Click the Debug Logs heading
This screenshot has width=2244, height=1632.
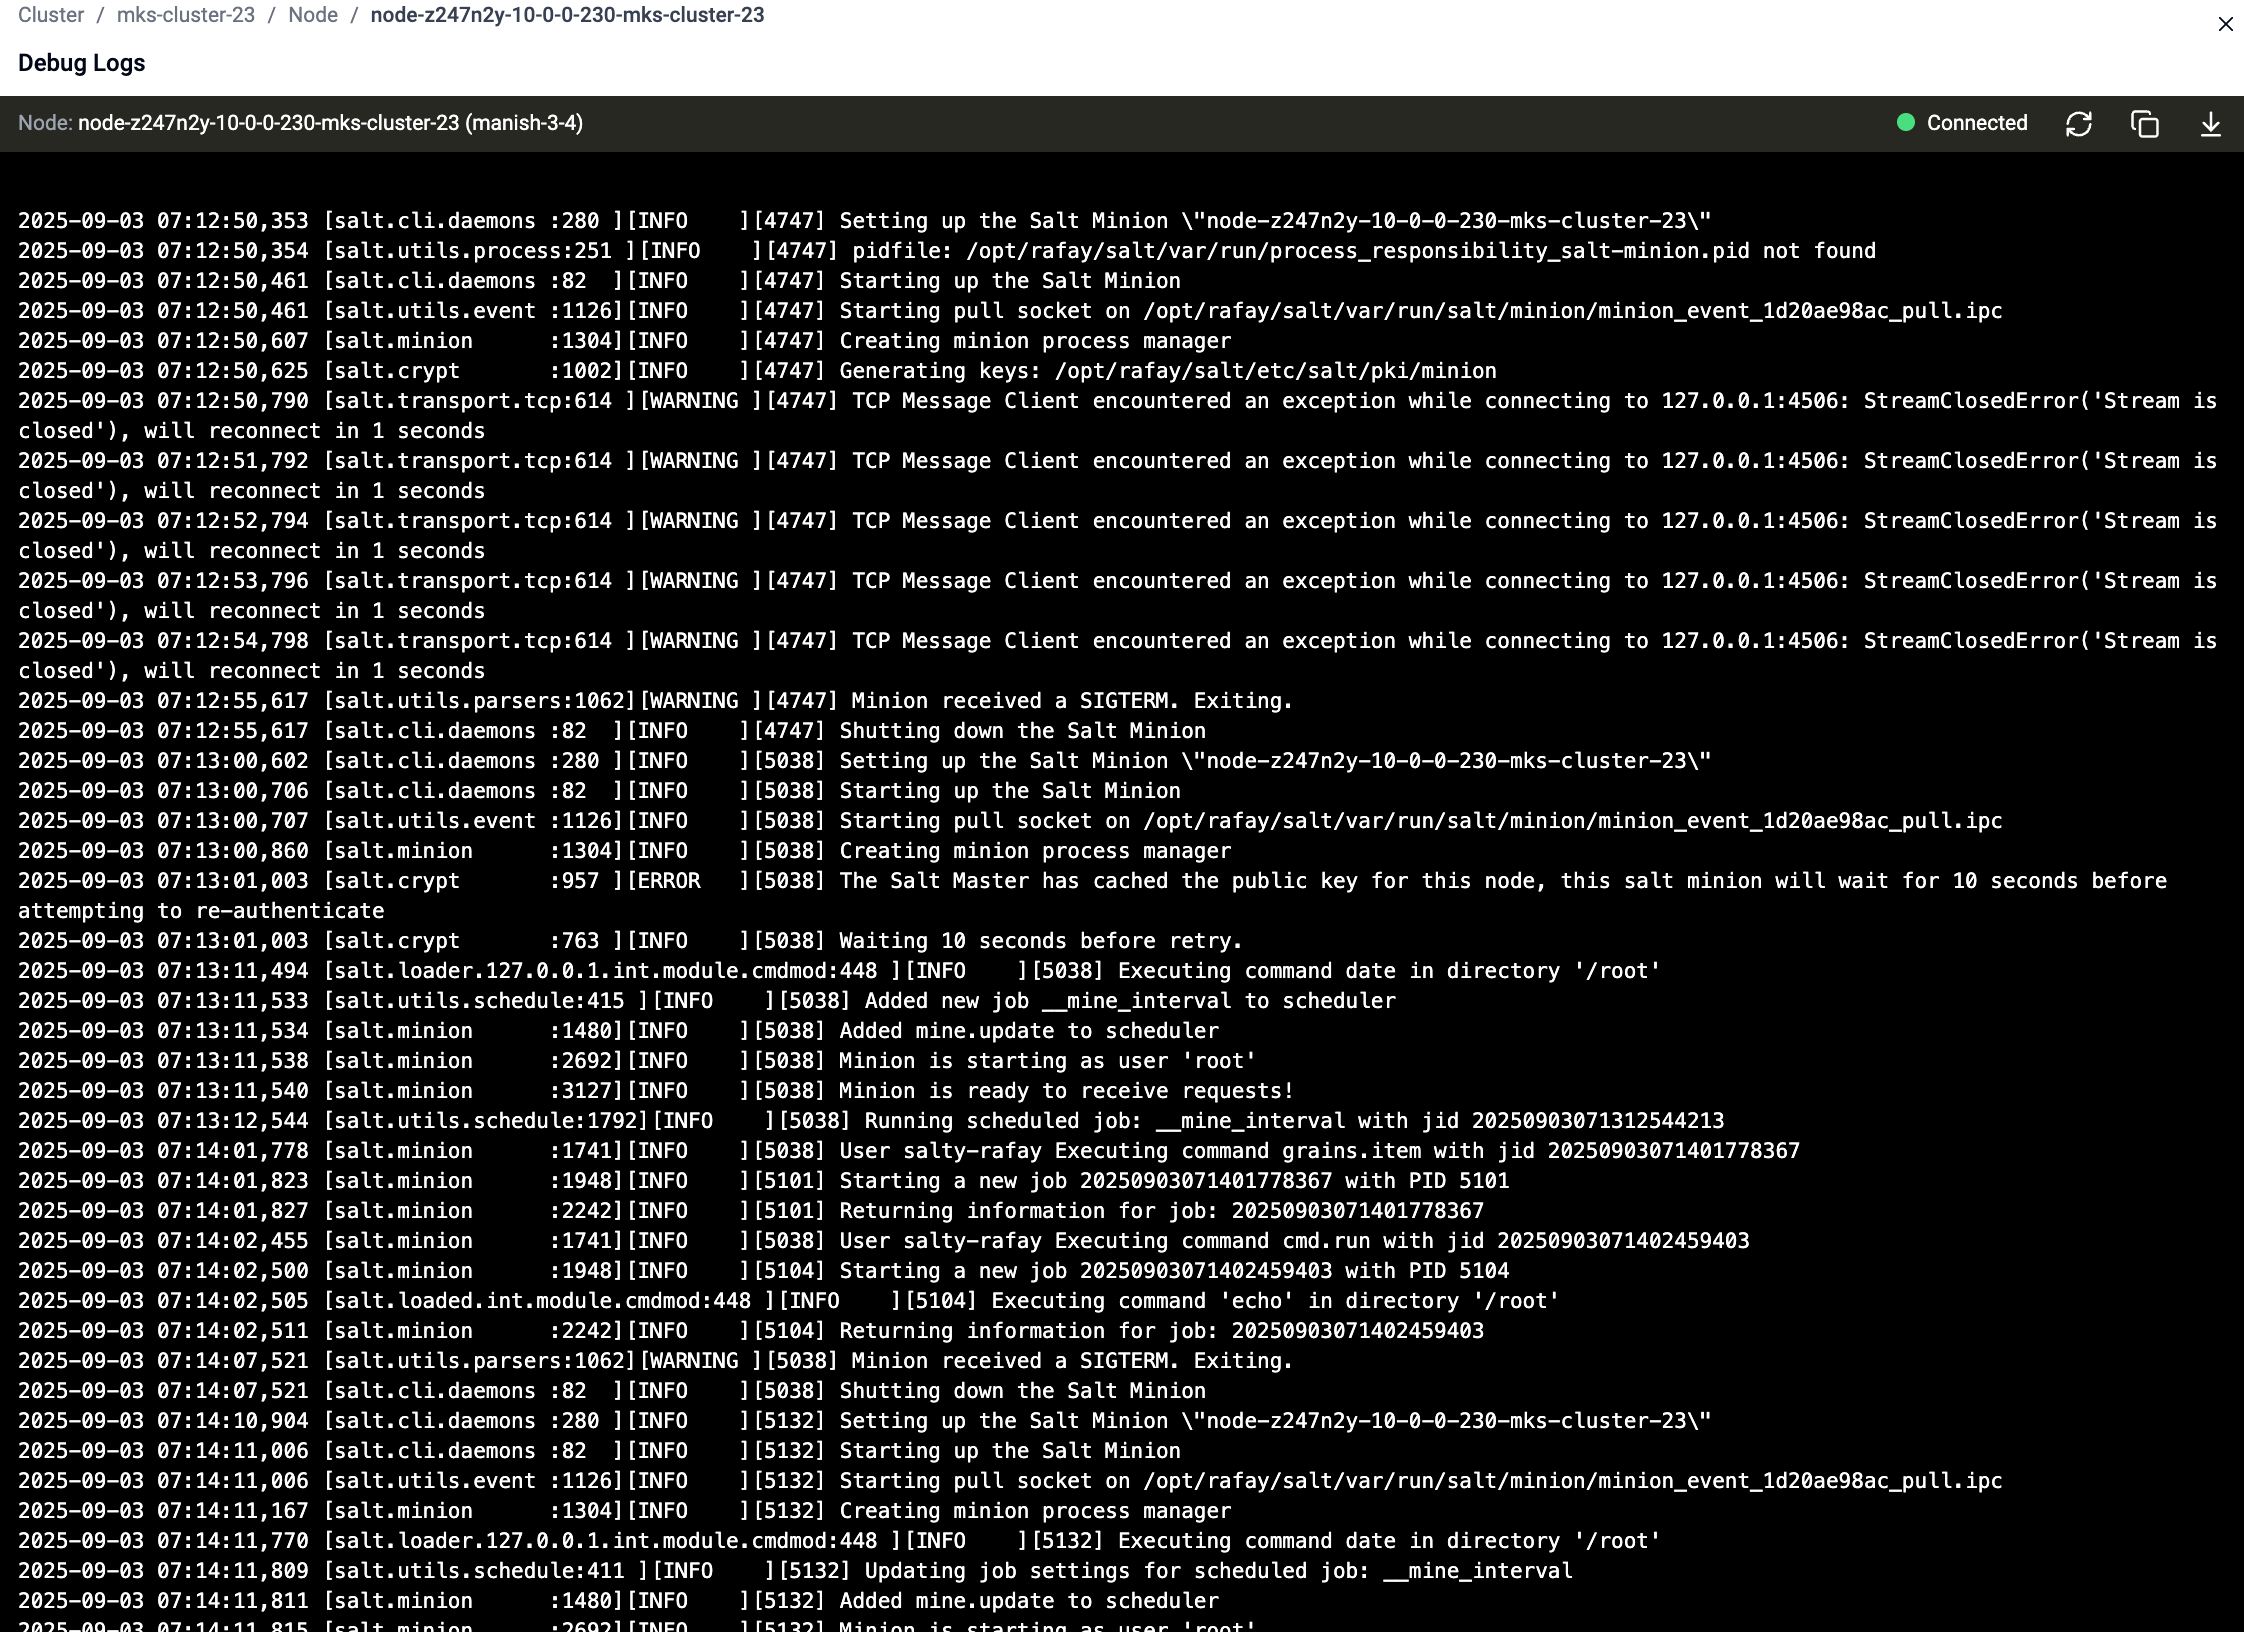81,63
